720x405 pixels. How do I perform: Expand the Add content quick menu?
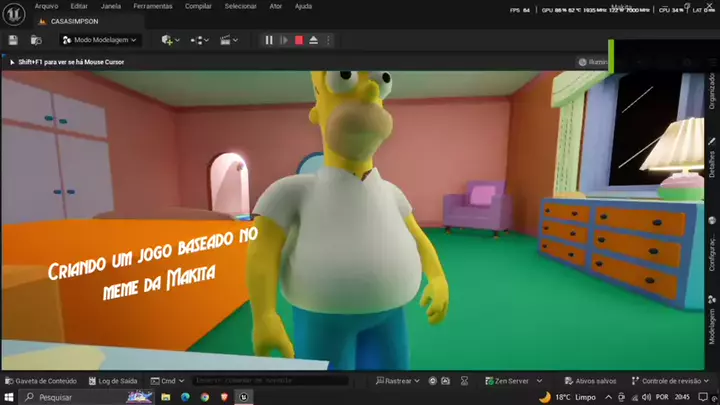170,40
